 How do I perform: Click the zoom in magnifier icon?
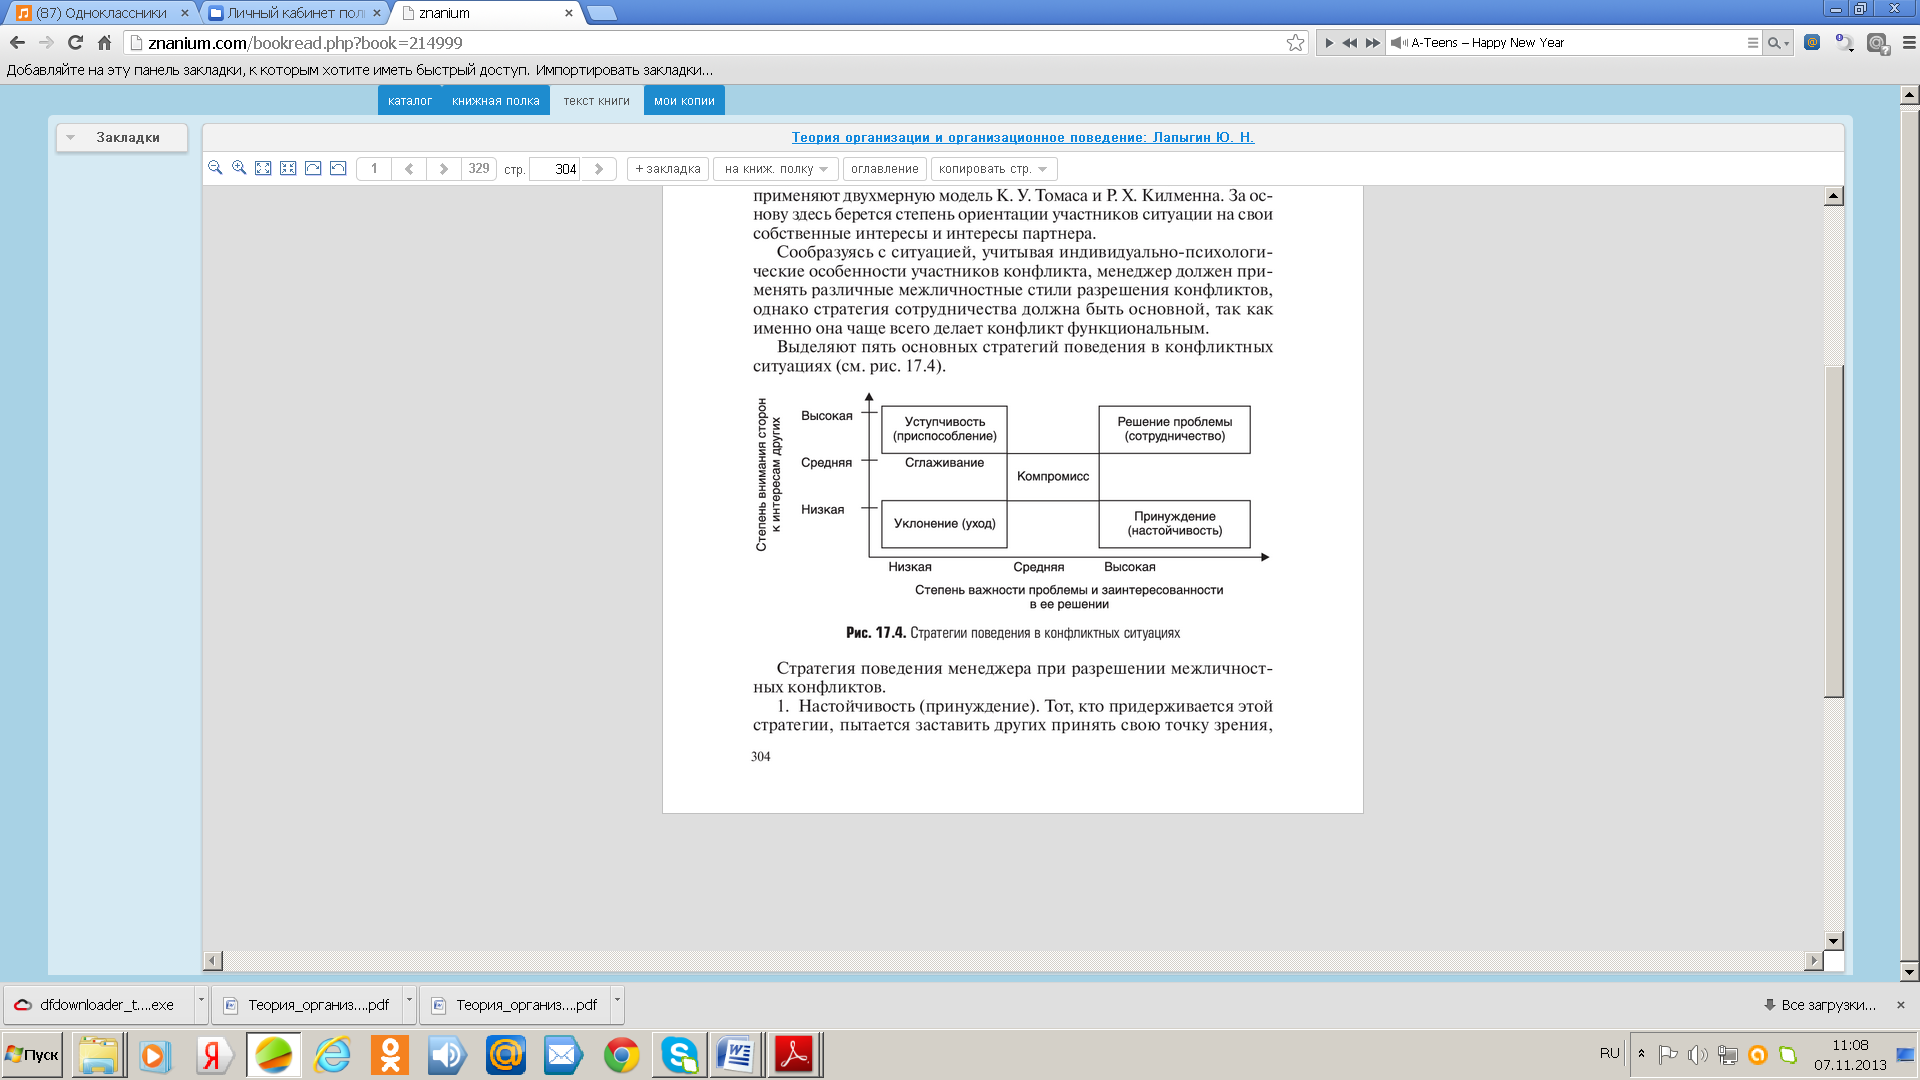pos(239,168)
